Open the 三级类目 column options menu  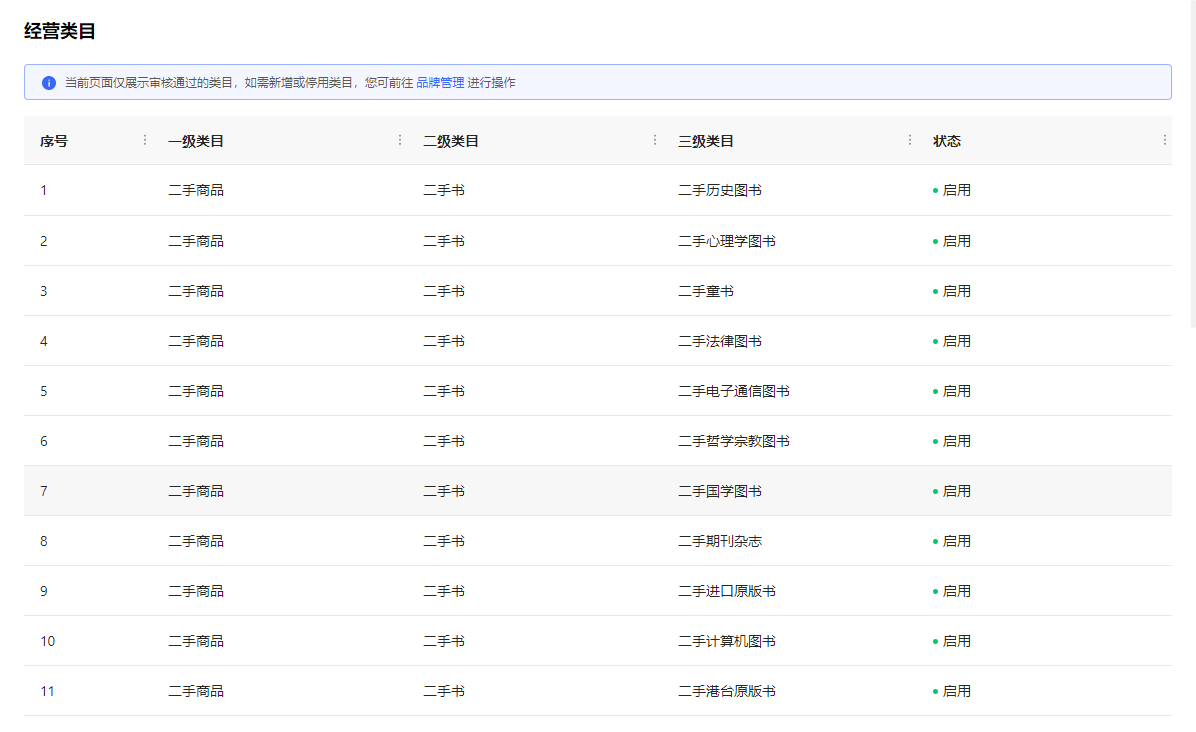tap(910, 141)
